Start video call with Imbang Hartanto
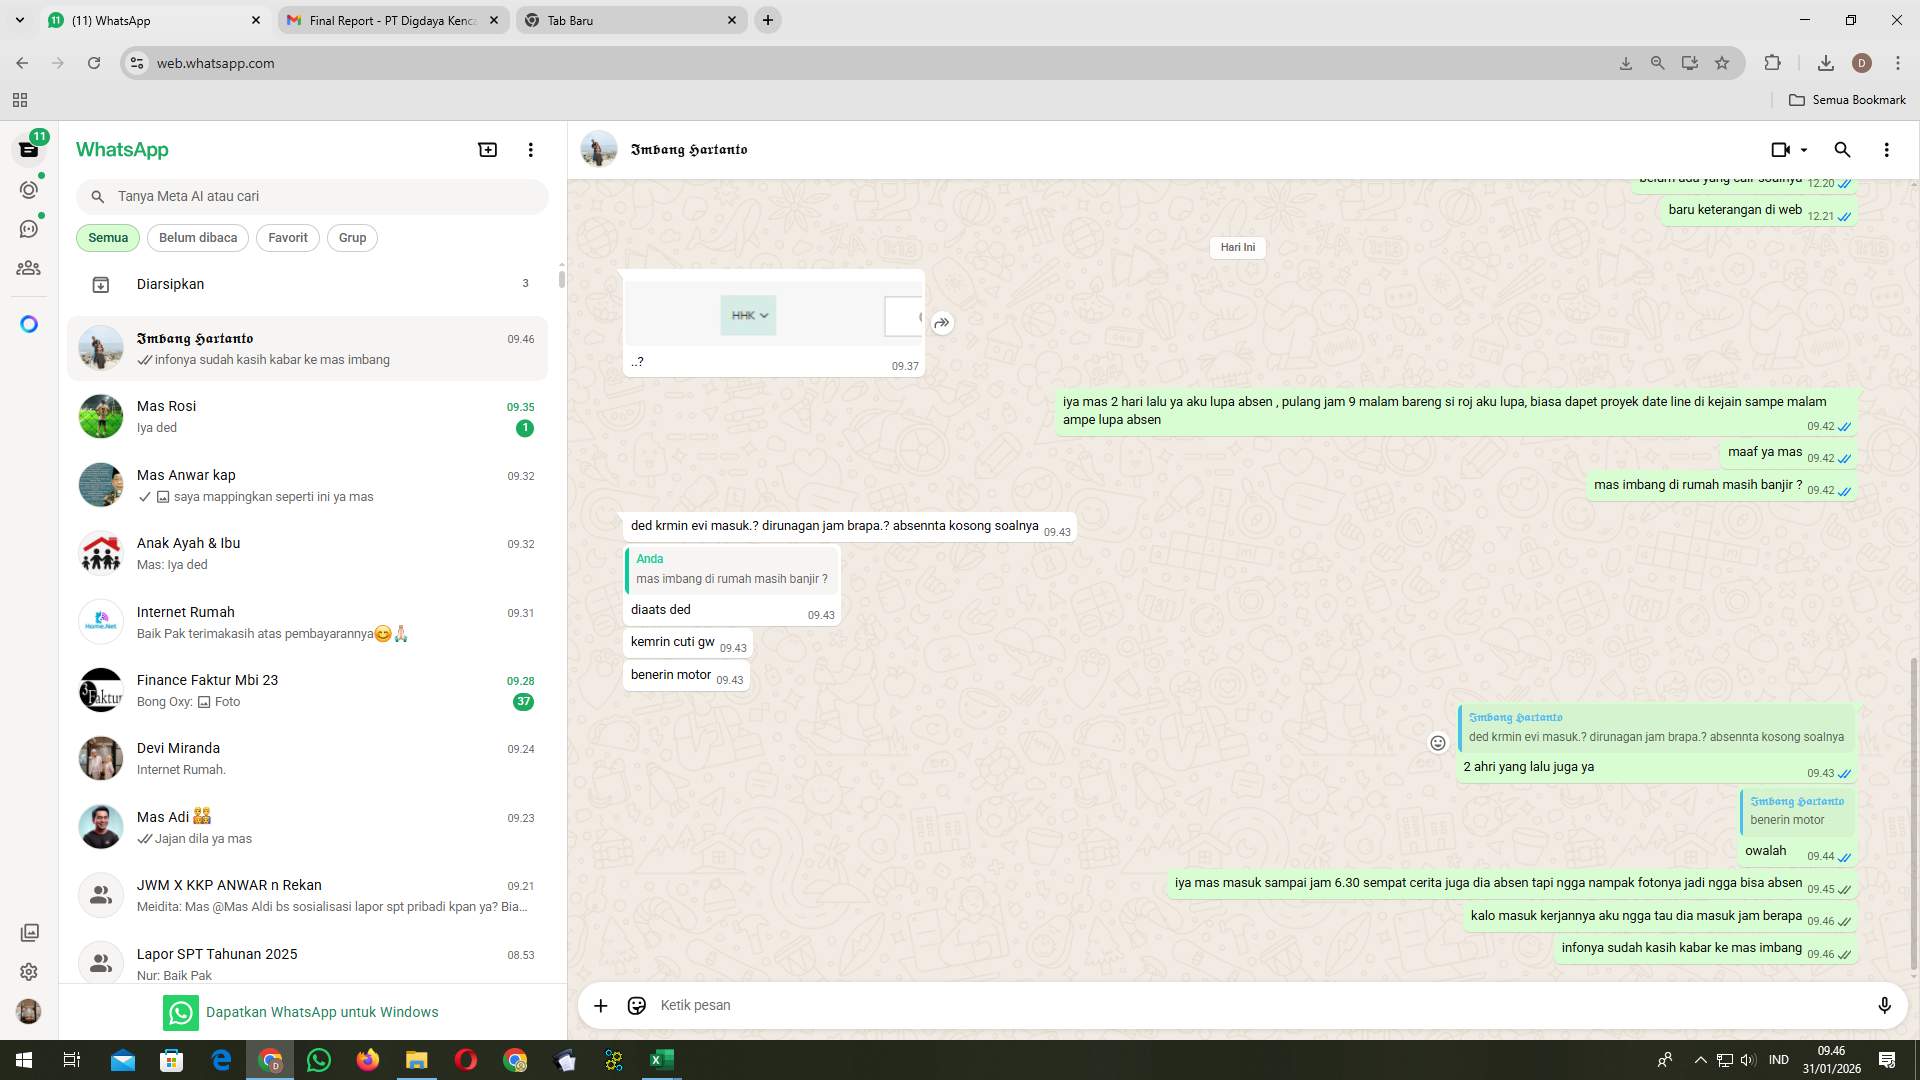1920x1080 pixels. (1780, 149)
